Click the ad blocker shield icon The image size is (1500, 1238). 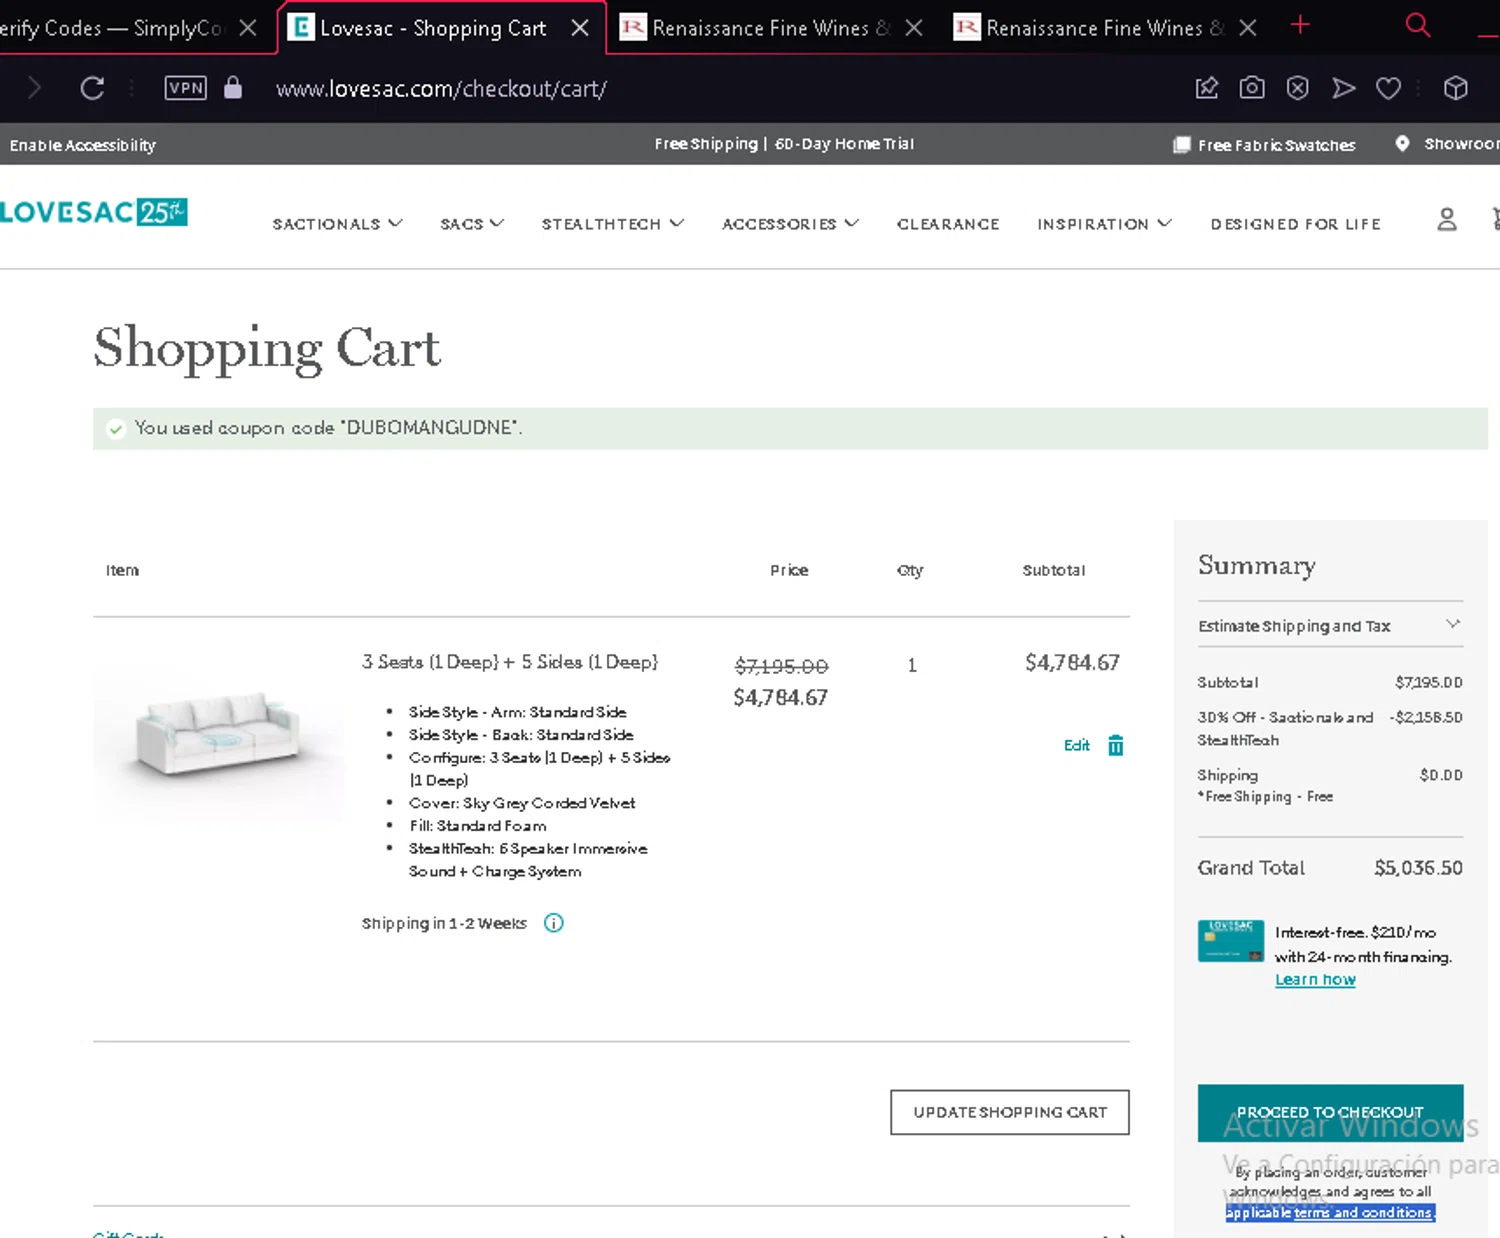pos(1297,88)
